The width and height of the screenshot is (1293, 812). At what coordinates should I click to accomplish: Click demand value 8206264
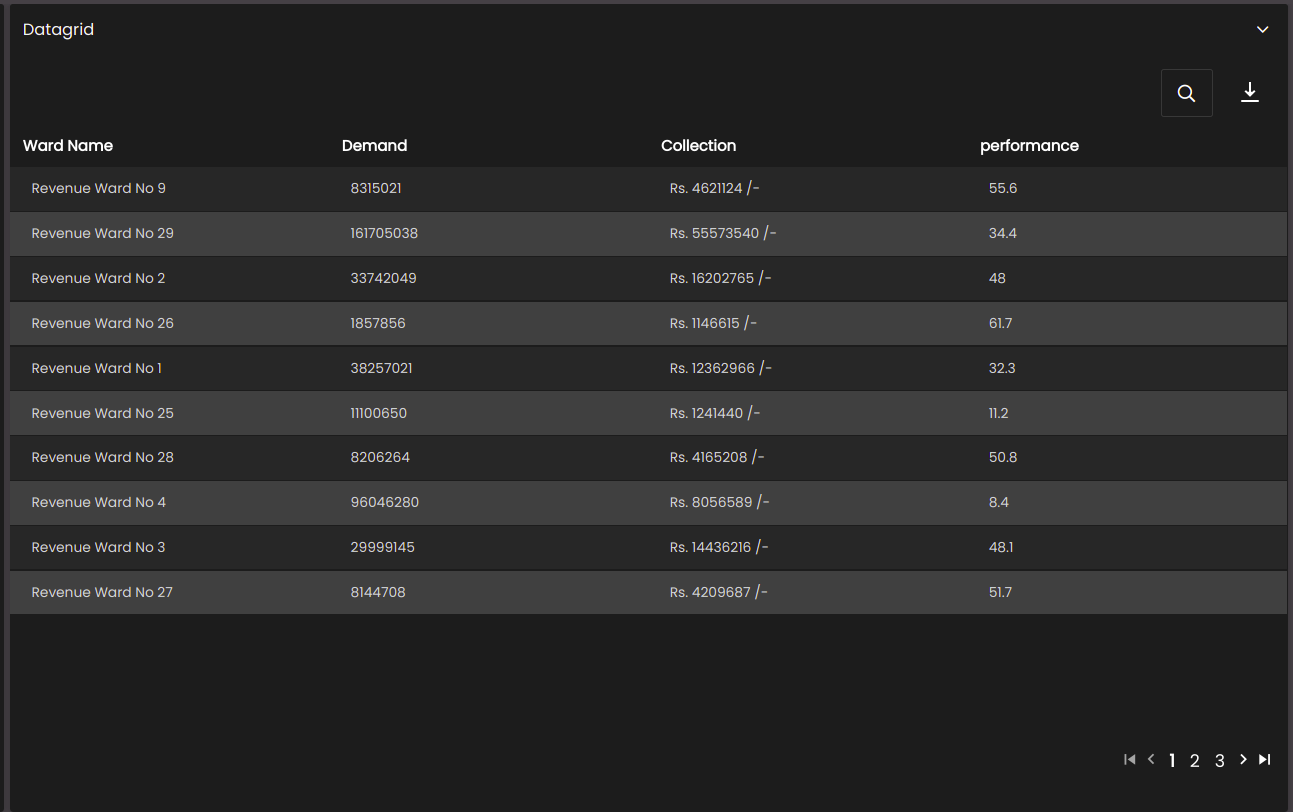[x=380, y=457]
